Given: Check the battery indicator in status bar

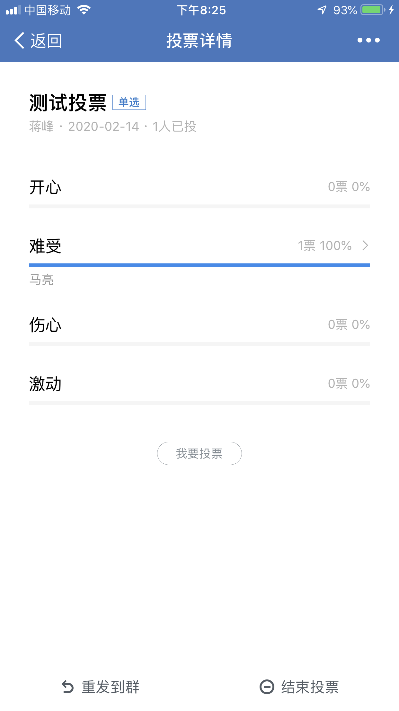Looking at the screenshot, I should point(373,10).
